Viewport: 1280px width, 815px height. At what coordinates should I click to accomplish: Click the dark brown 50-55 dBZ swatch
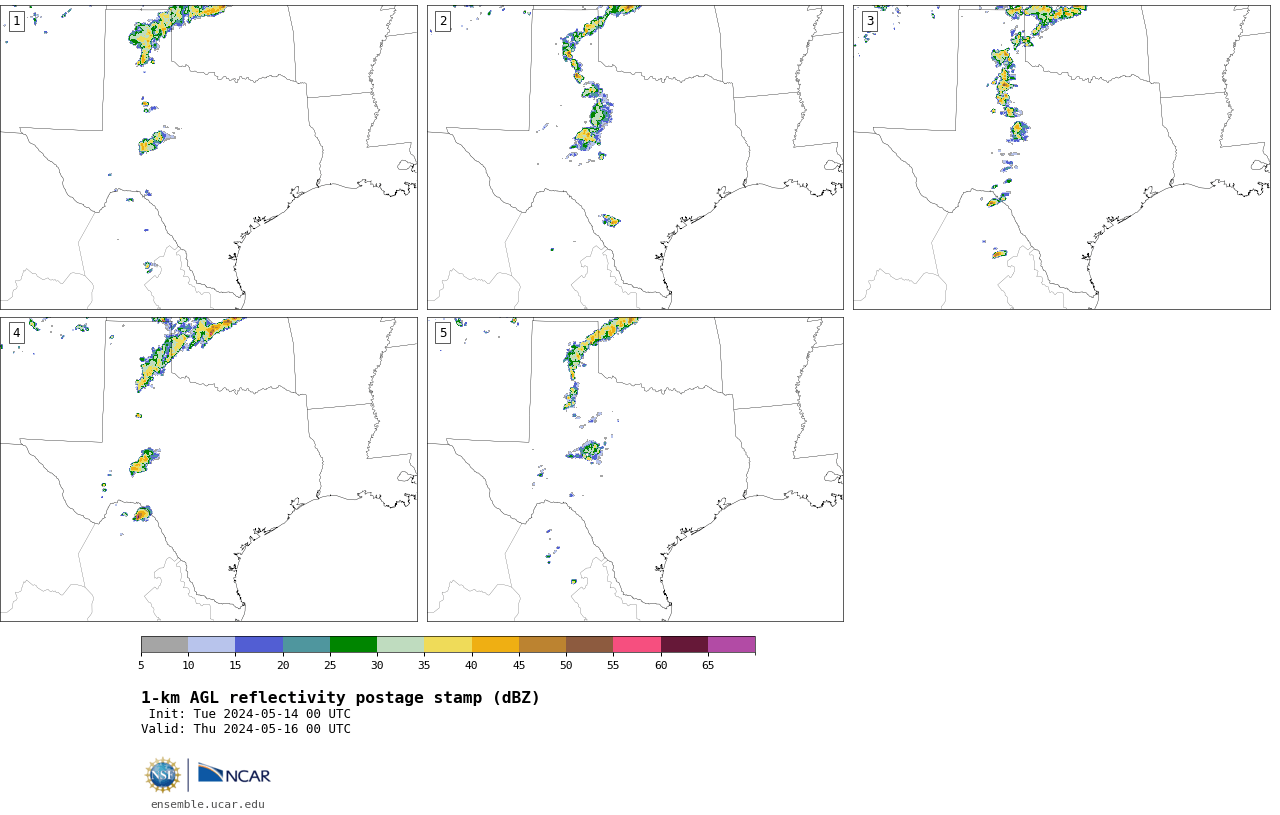[x=589, y=644]
